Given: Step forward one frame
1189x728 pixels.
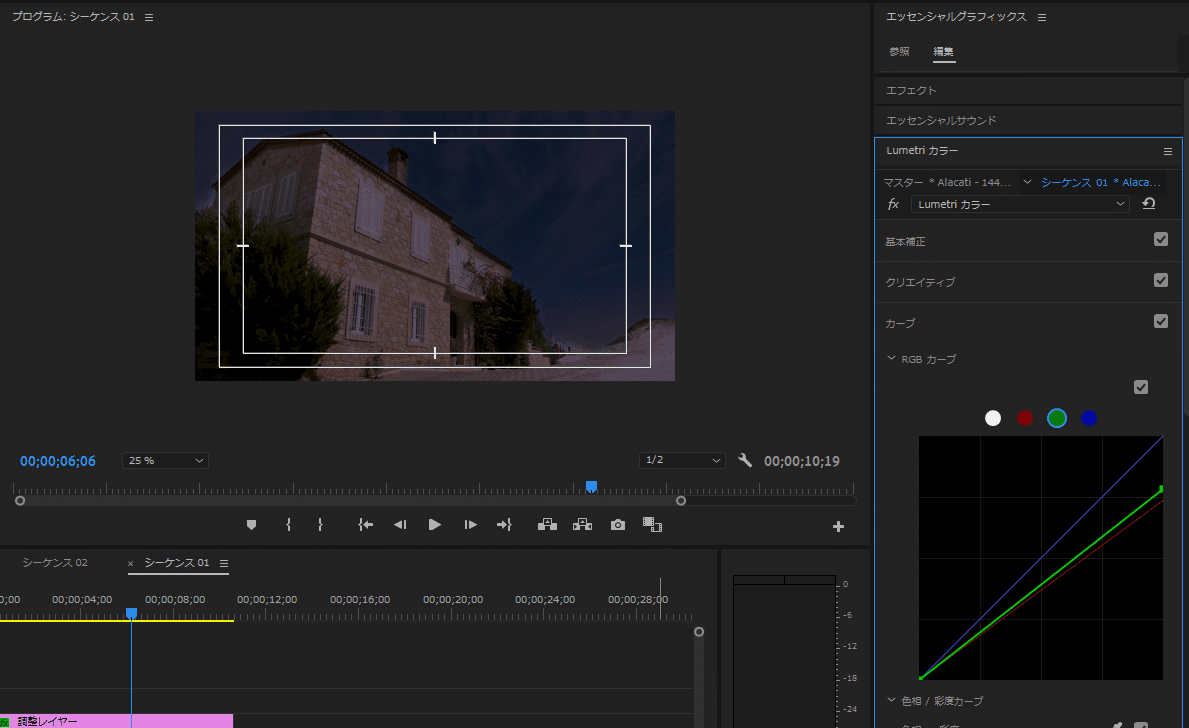Looking at the screenshot, I should [470, 525].
